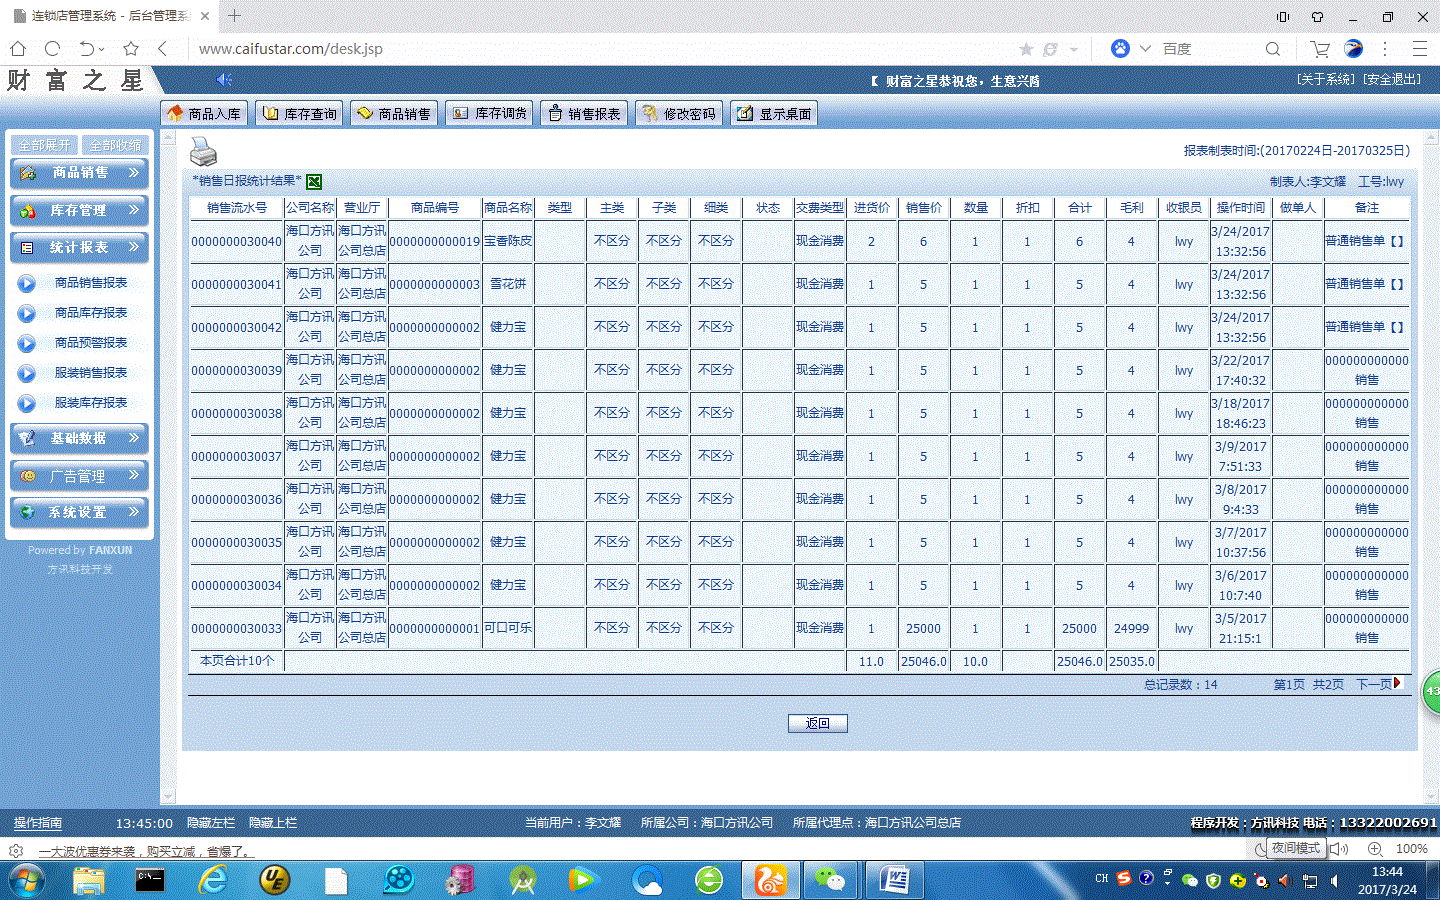This screenshot has width=1440, height=900.
Task: Click blue arrow icon beside 商品销售报表
Action: click(27, 284)
